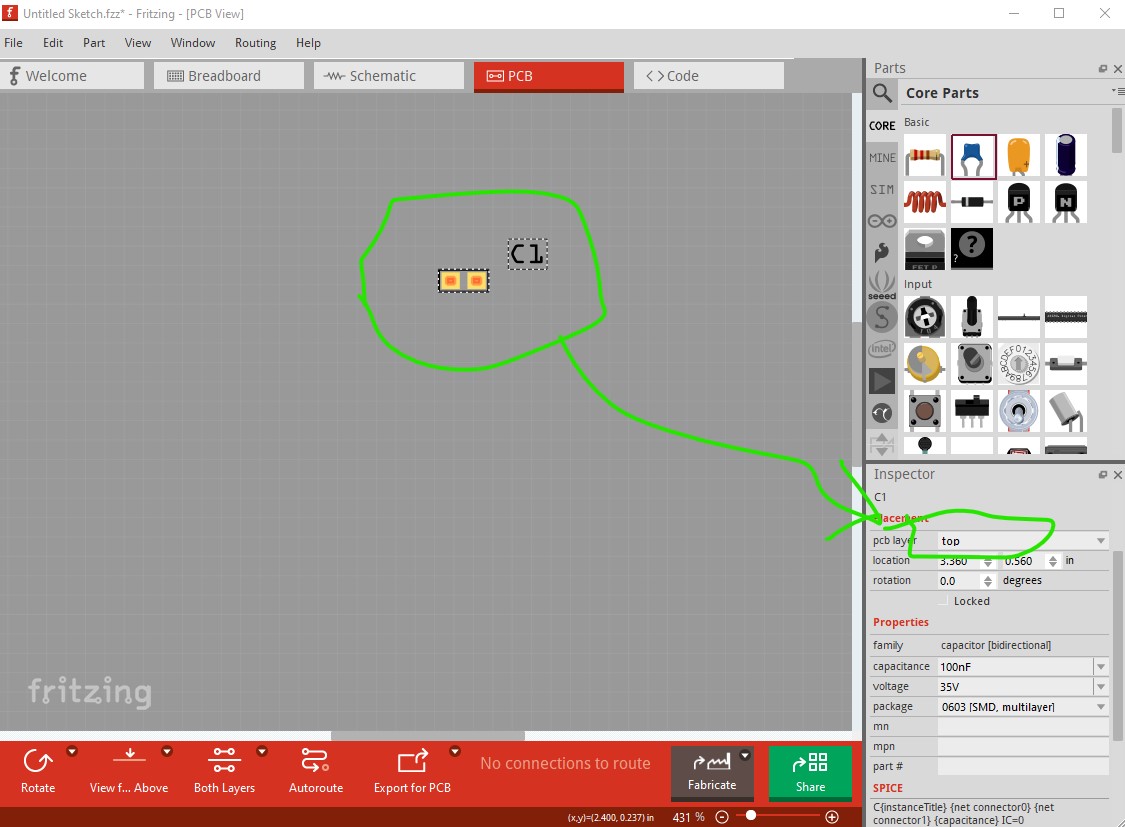Open Rotate options dropdown arrow
The image size is (1125, 827).
(72, 752)
